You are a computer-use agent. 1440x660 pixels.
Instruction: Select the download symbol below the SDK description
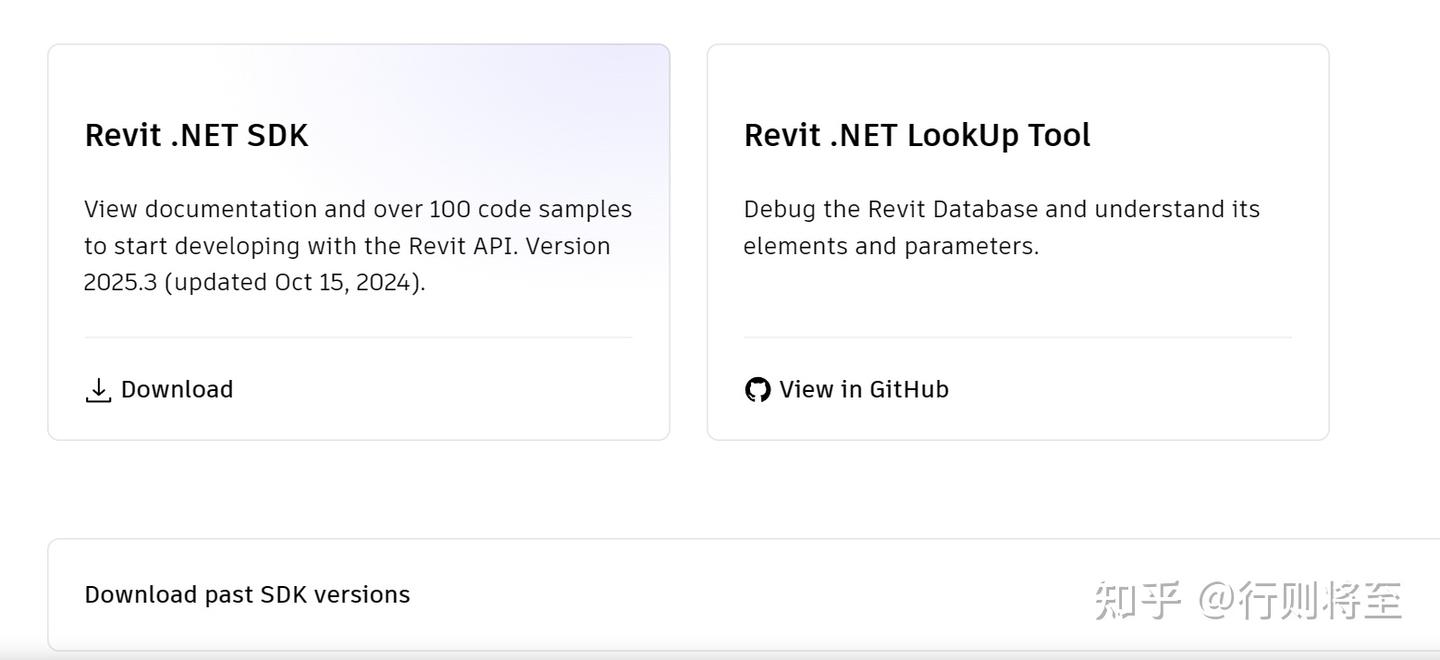[98, 390]
